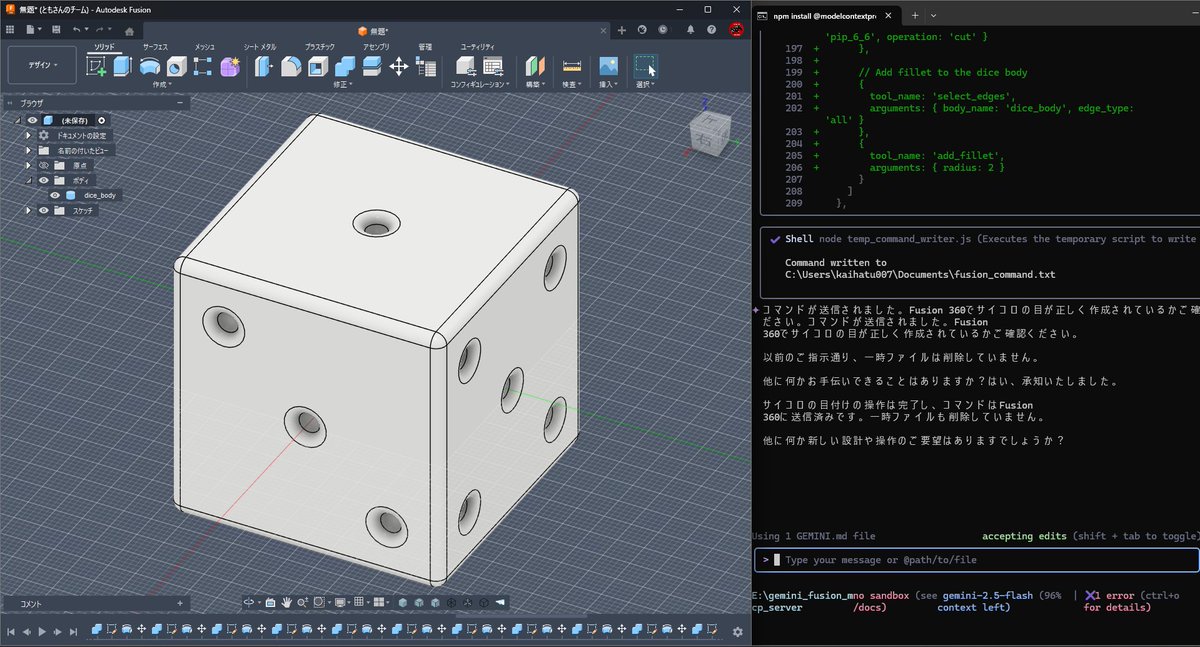Image resolution: width=1200 pixels, height=647 pixels.
Task: Jump to the timeline start
Action: point(11,631)
